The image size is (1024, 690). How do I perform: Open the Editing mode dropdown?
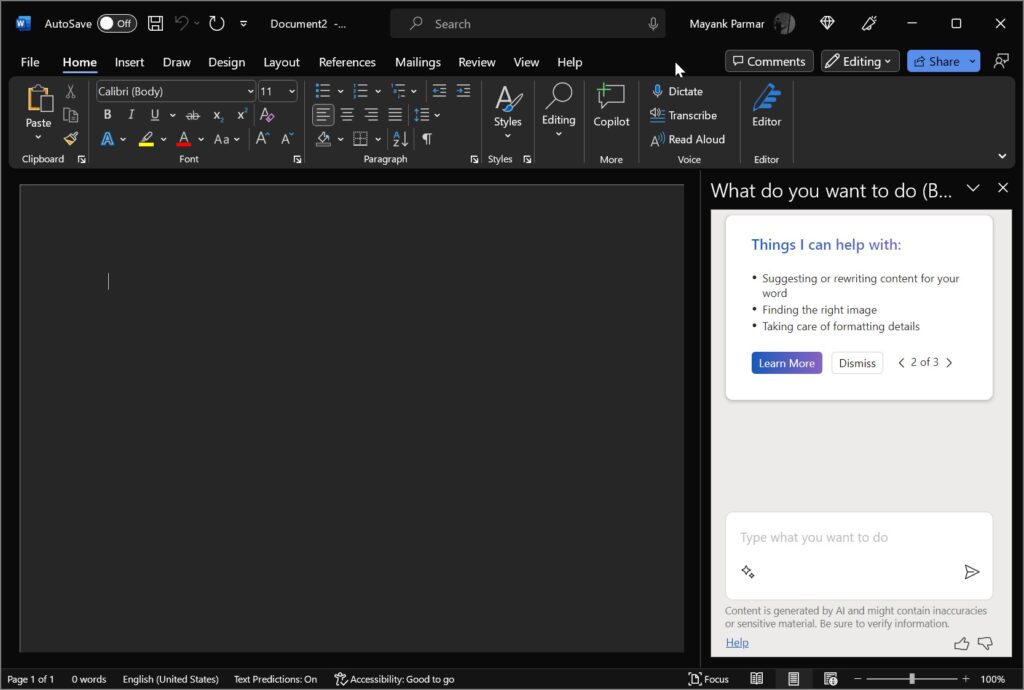click(x=859, y=61)
